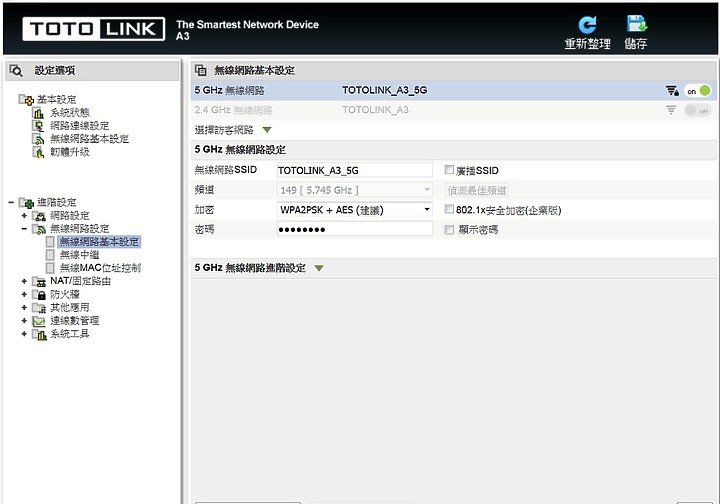Viewport: 720px width, 504px height.
Task: Click the 連線數管理 chart icon
Action: 39,321
